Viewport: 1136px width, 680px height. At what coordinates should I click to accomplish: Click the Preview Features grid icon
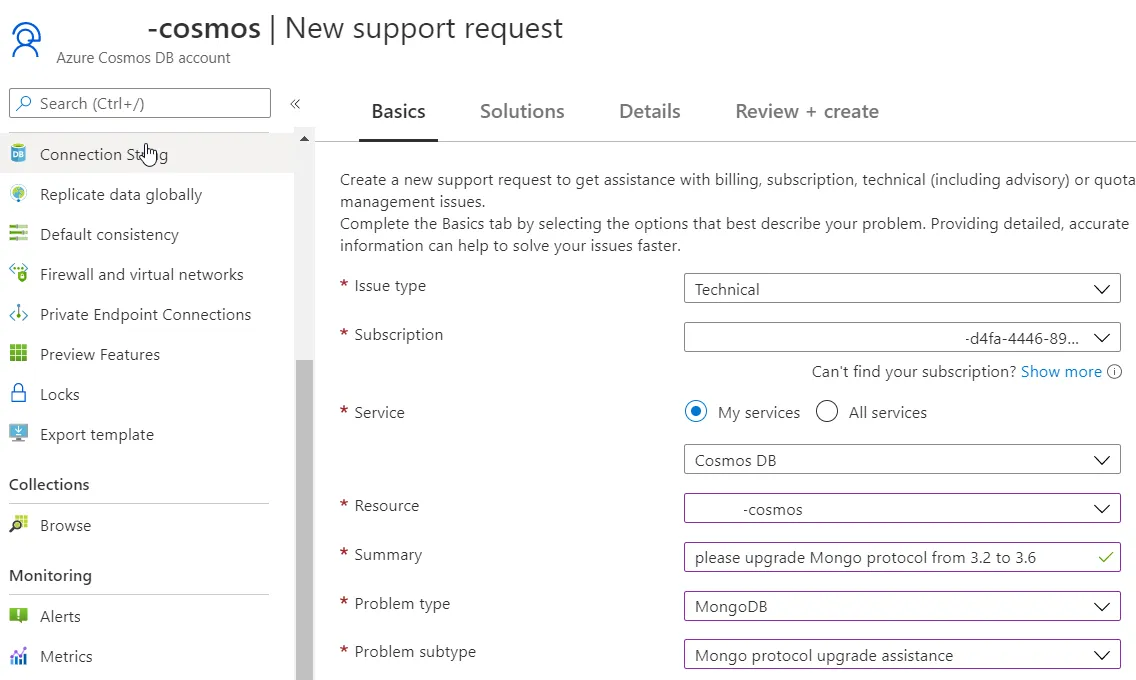coord(18,354)
